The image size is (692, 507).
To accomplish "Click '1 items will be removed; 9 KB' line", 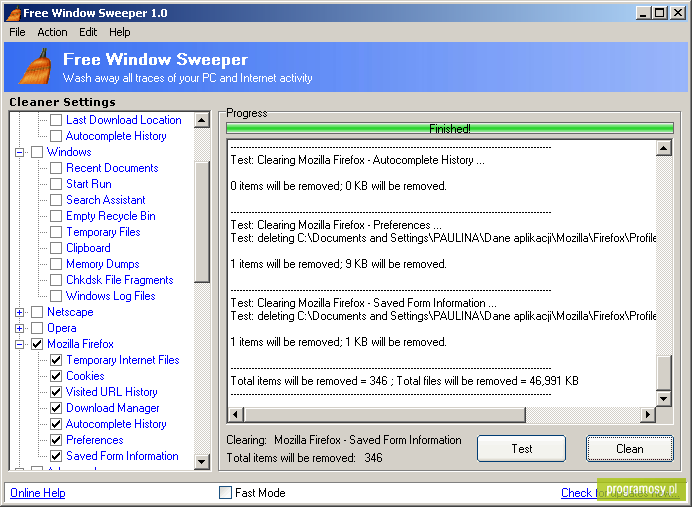I will tap(338, 264).
